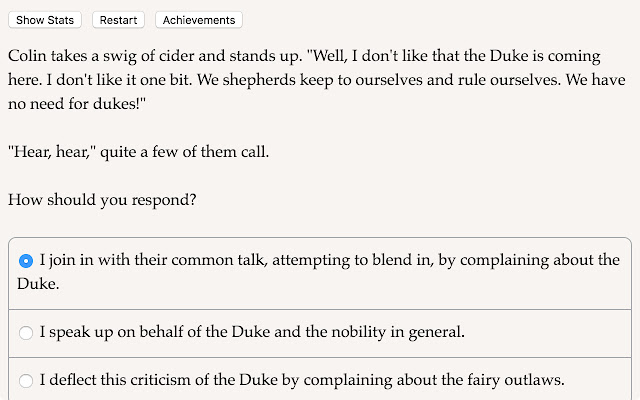Click the line '"Hear, hear," quite a few of them call'
The width and height of the screenshot is (640, 400).
click(x=139, y=151)
